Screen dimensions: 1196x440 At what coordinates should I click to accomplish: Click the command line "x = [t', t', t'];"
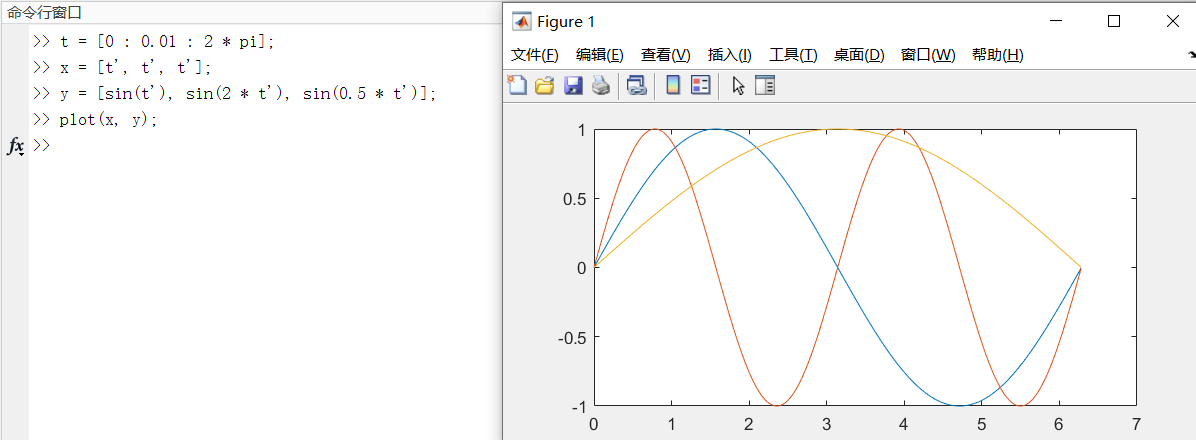pos(136,68)
